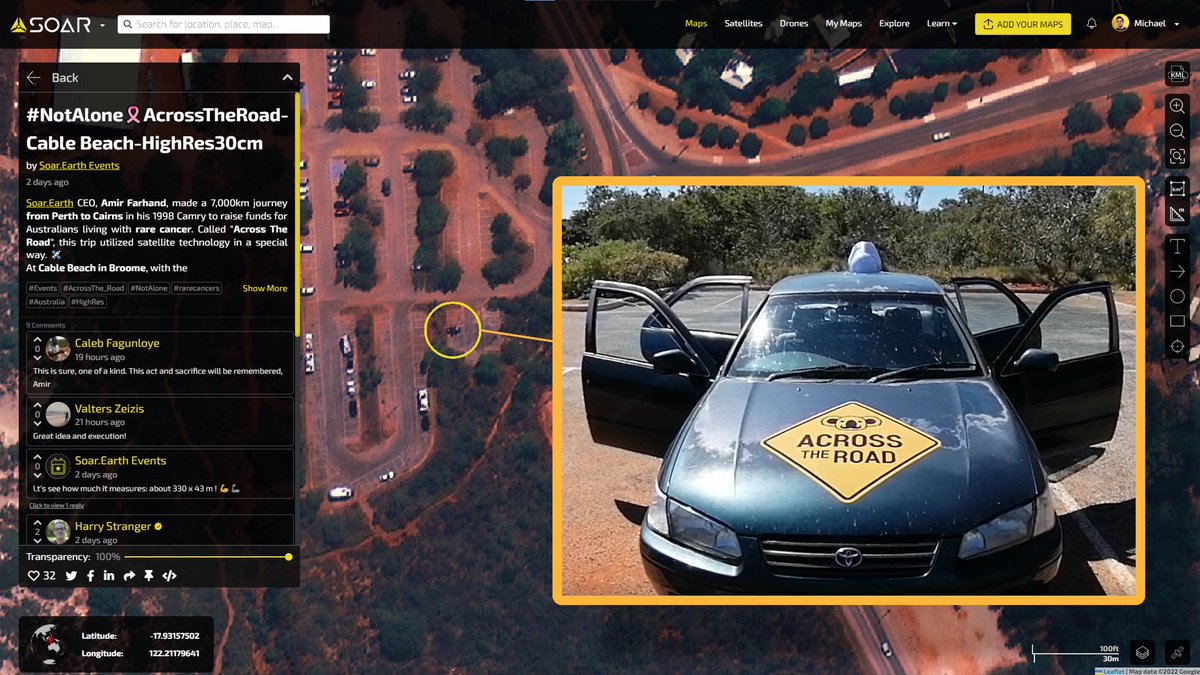Like the map with the heart icon
Image resolution: width=1200 pixels, height=675 pixels.
(33, 576)
